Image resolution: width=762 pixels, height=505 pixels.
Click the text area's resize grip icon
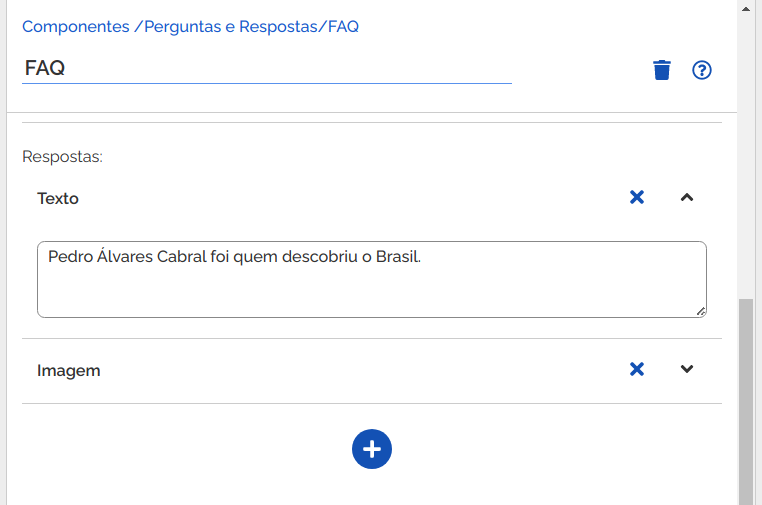tap(701, 312)
